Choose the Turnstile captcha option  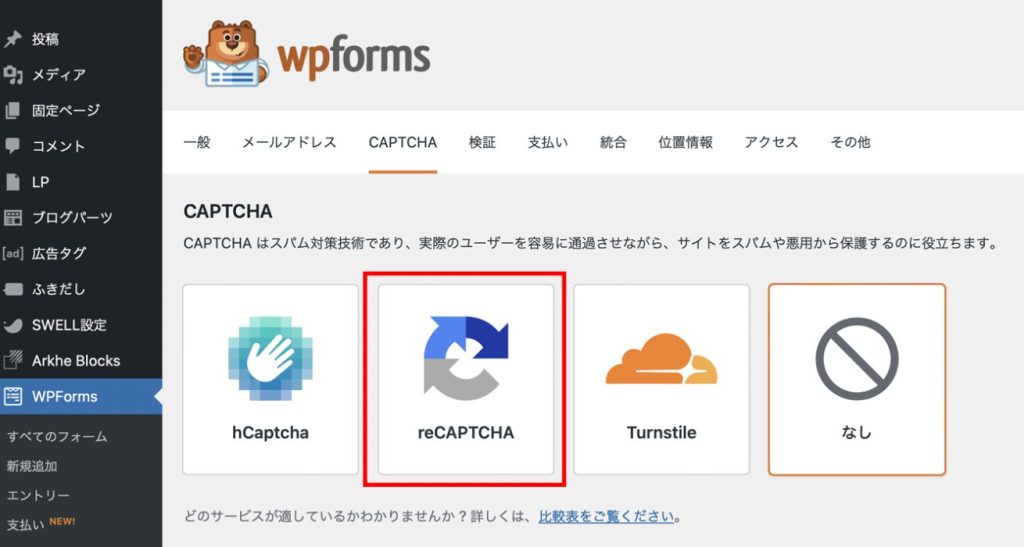click(x=661, y=379)
